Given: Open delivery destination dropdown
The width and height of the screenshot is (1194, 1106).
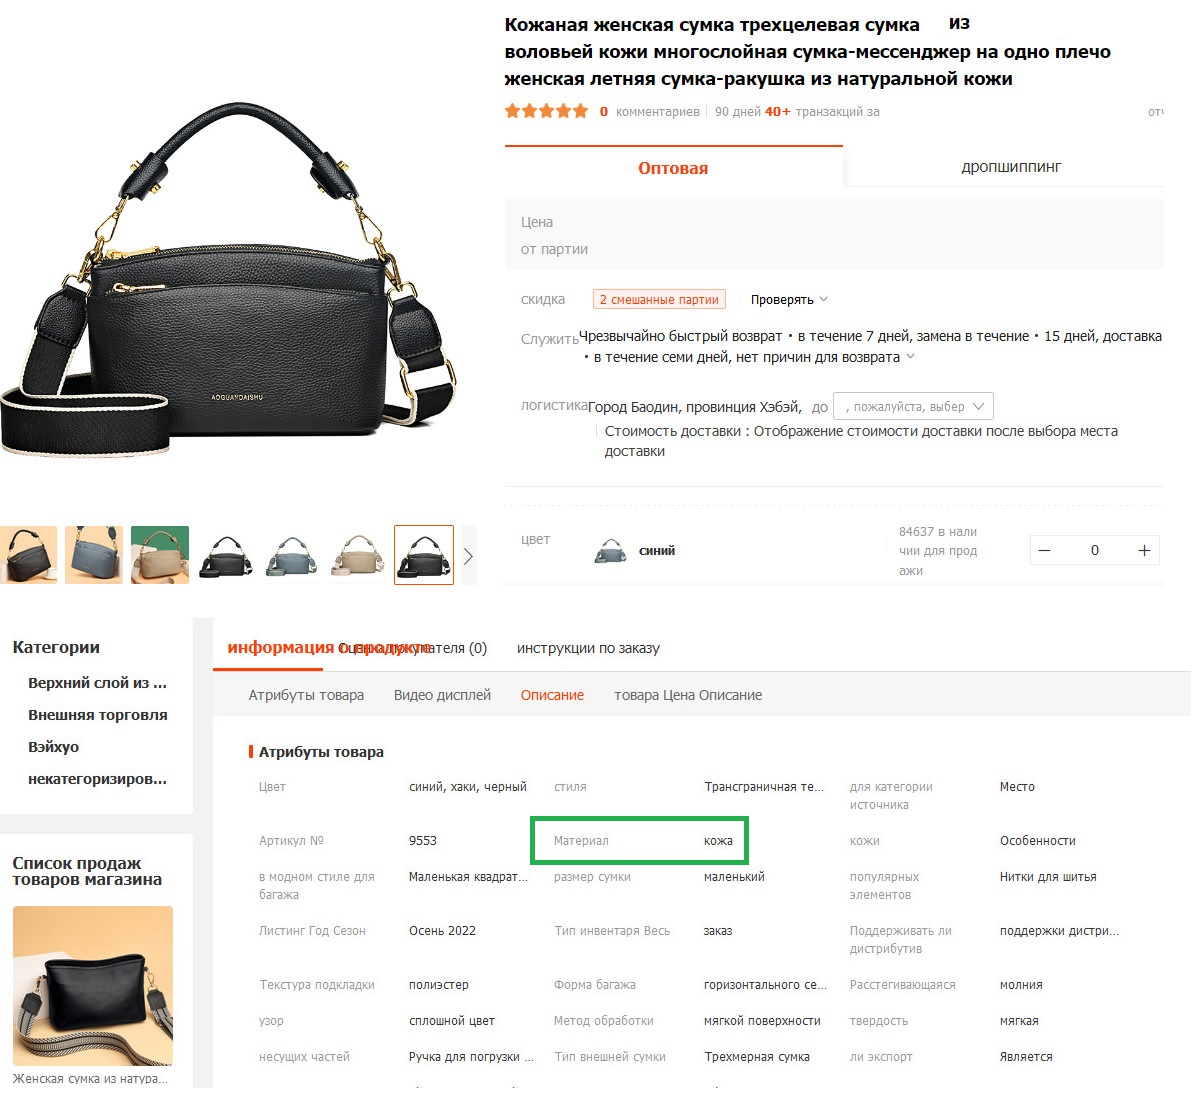Looking at the screenshot, I should point(914,407).
